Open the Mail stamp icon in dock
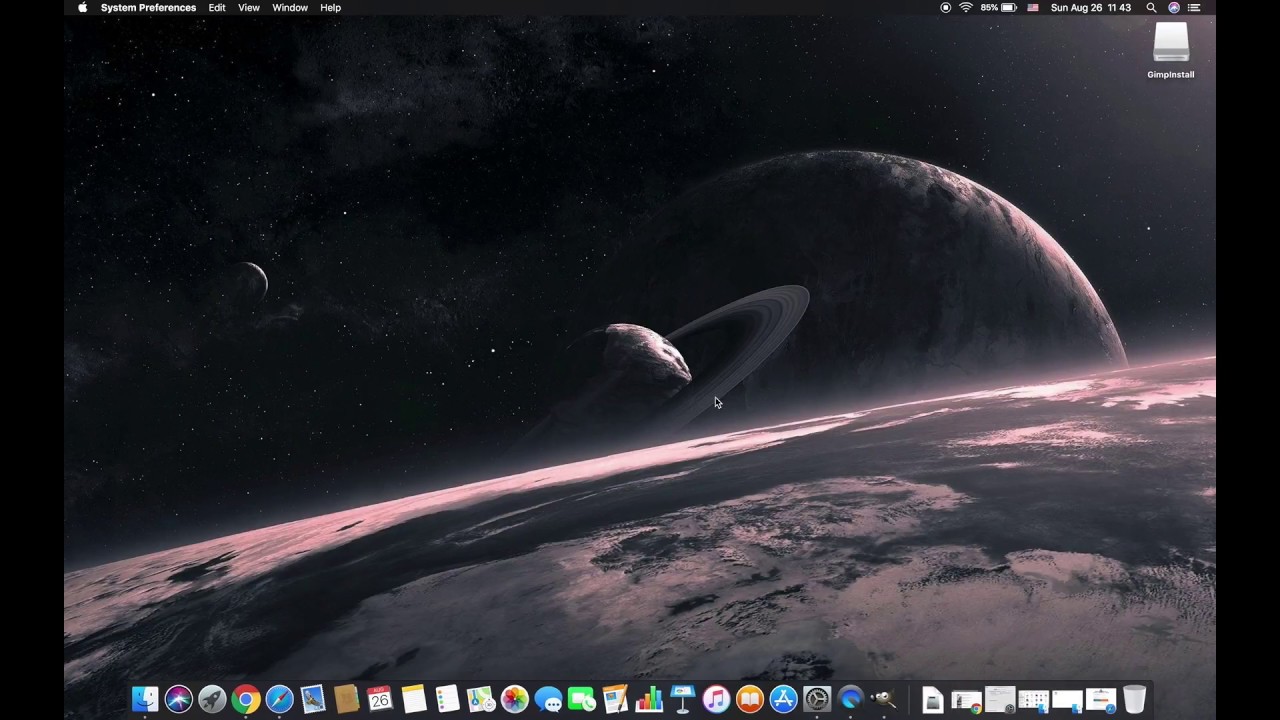Screen dimensions: 1280x720 (x=313, y=699)
